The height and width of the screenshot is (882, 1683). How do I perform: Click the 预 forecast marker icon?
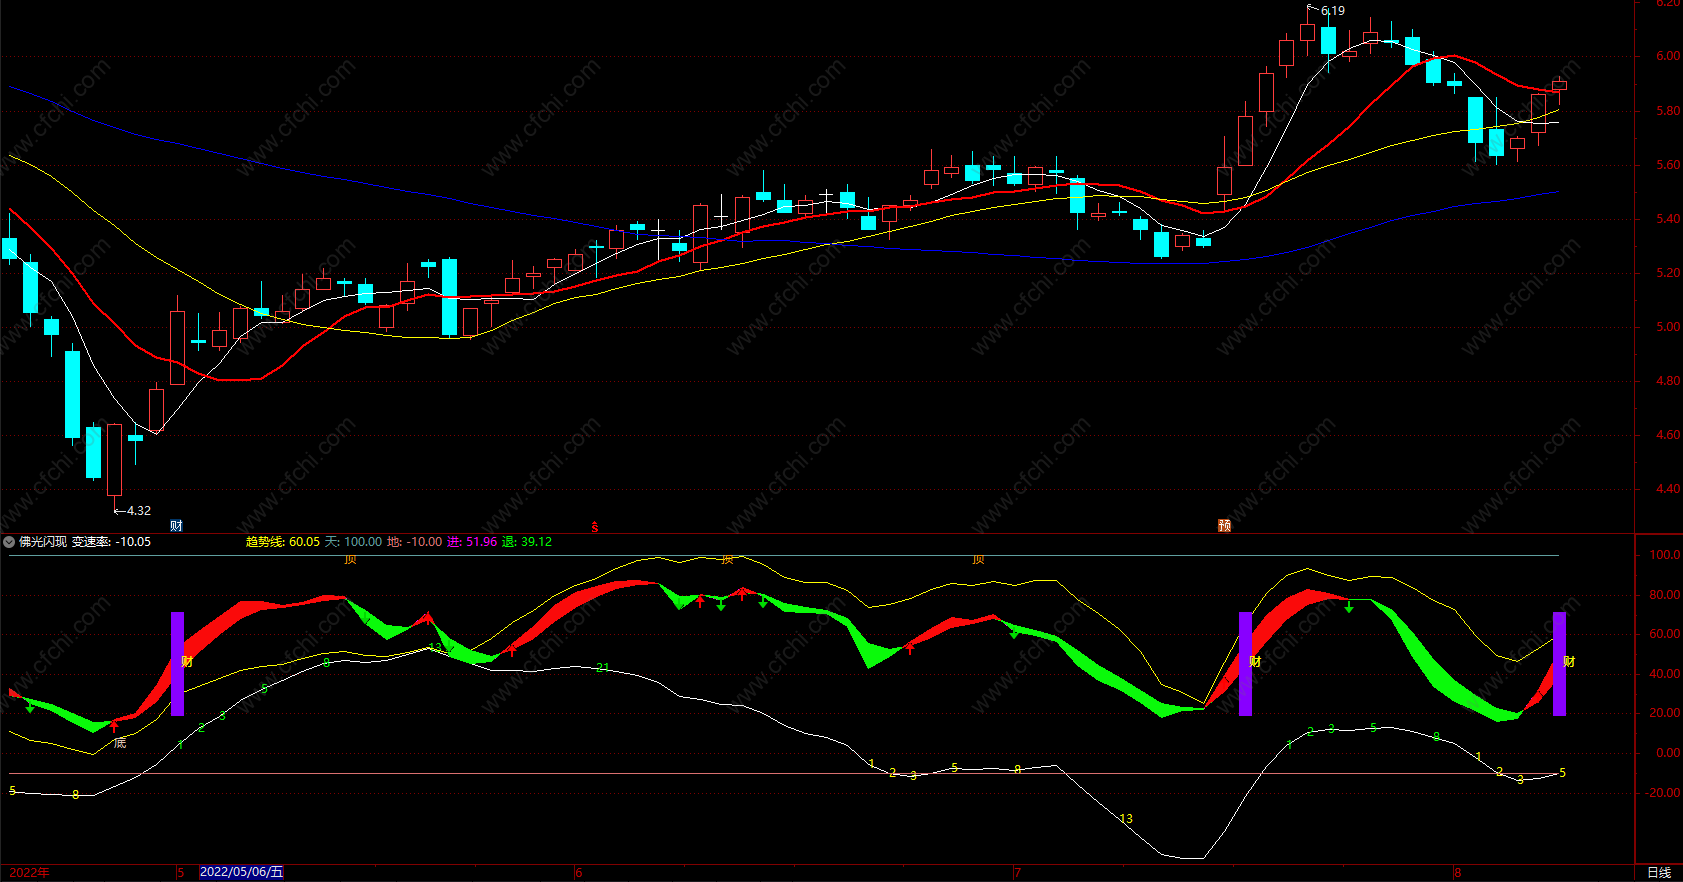[x=1224, y=526]
